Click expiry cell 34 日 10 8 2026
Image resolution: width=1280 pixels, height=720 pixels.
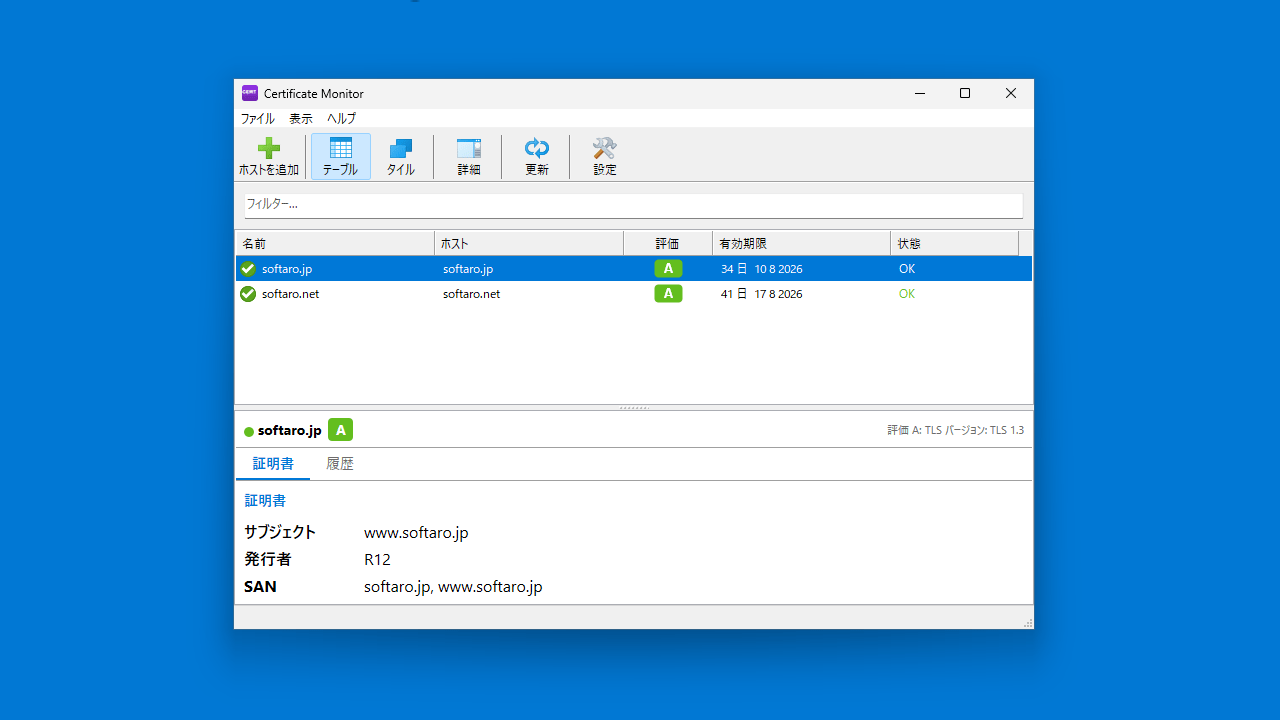pos(762,269)
